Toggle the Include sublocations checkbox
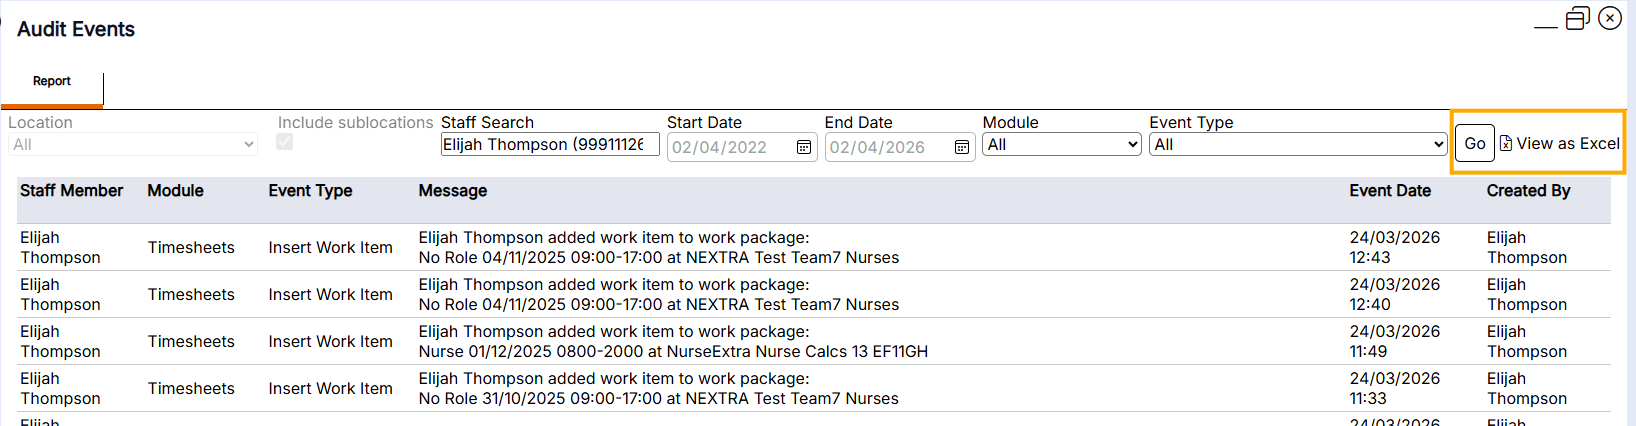Image resolution: width=1636 pixels, height=426 pixels. tap(285, 142)
